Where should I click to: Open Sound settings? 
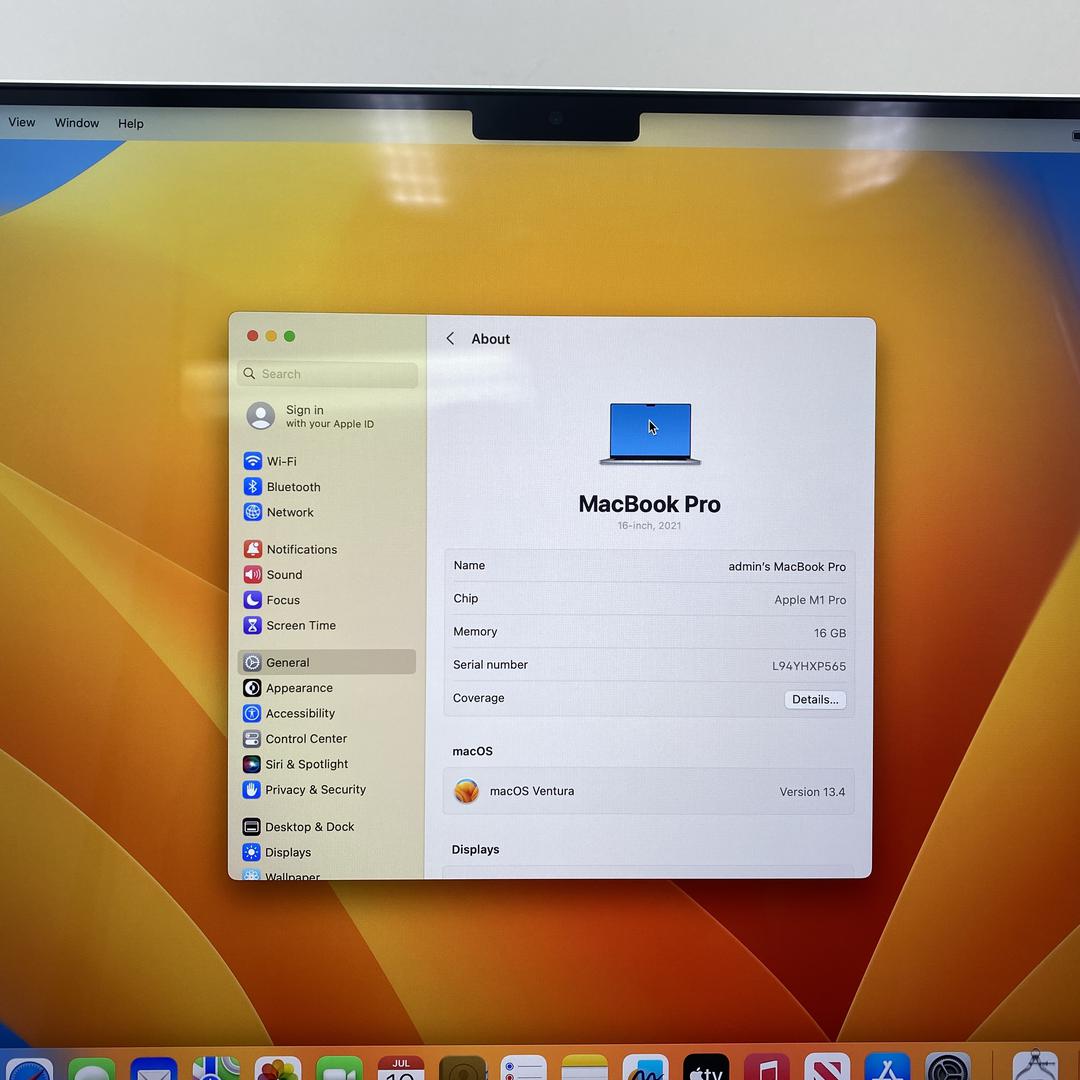point(284,575)
